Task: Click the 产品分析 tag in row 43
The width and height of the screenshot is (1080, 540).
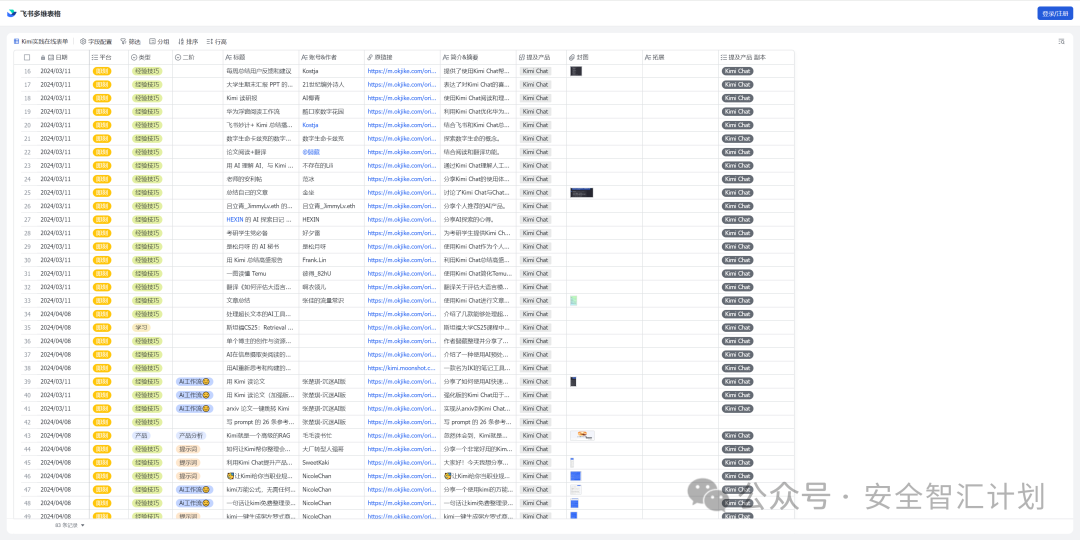Action: click(x=189, y=435)
